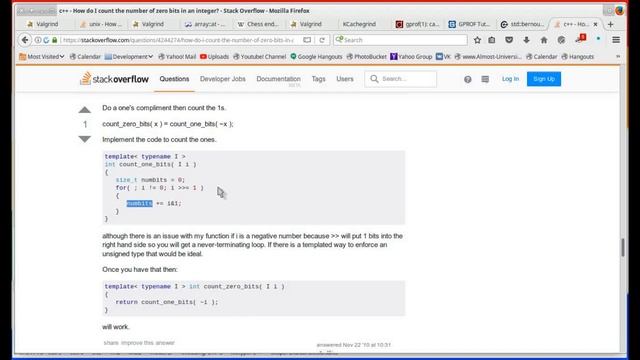Viewport: 640px width, 360px height.
Task: Open Yahoo Group bookmark
Action: 411,57
